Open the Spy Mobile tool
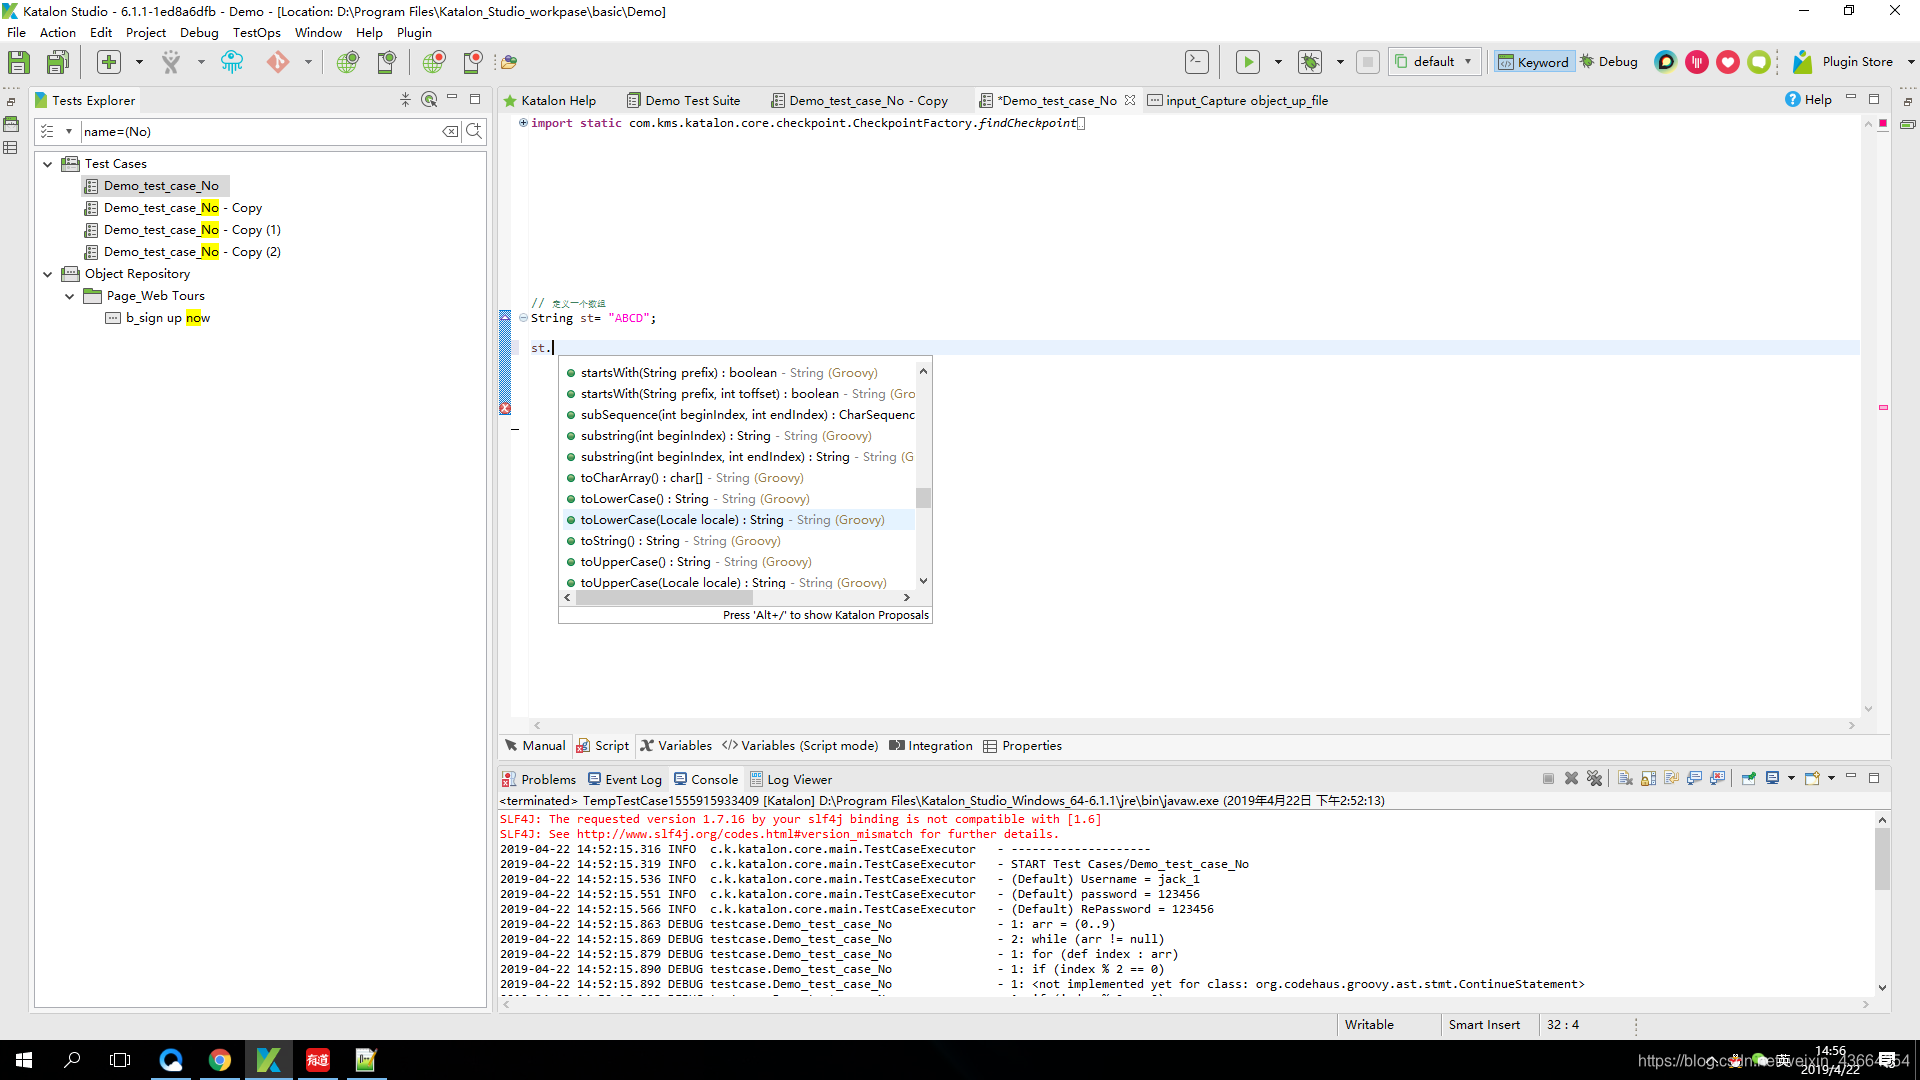This screenshot has height=1080, width=1920. tap(386, 62)
